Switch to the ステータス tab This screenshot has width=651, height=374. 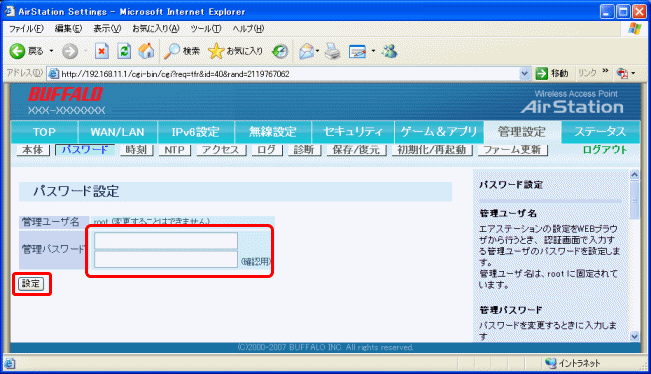(600, 132)
